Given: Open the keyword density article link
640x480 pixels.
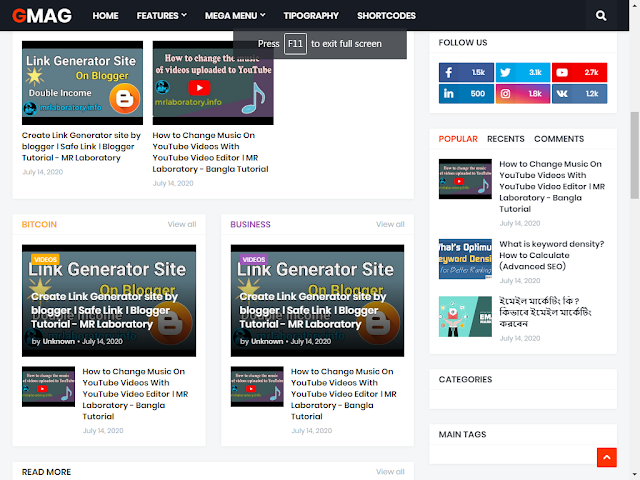Looking at the screenshot, I should (551, 255).
